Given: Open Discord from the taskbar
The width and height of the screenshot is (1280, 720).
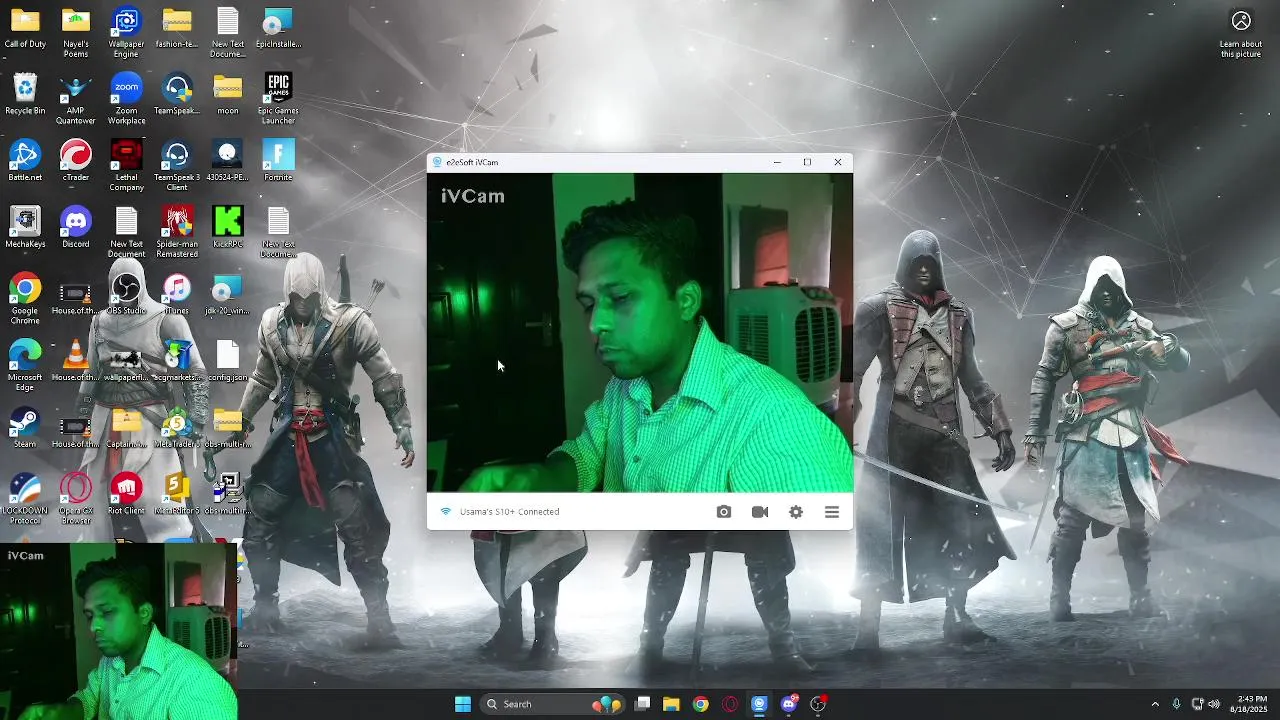Looking at the screenshot, I should tap(789, 704).
